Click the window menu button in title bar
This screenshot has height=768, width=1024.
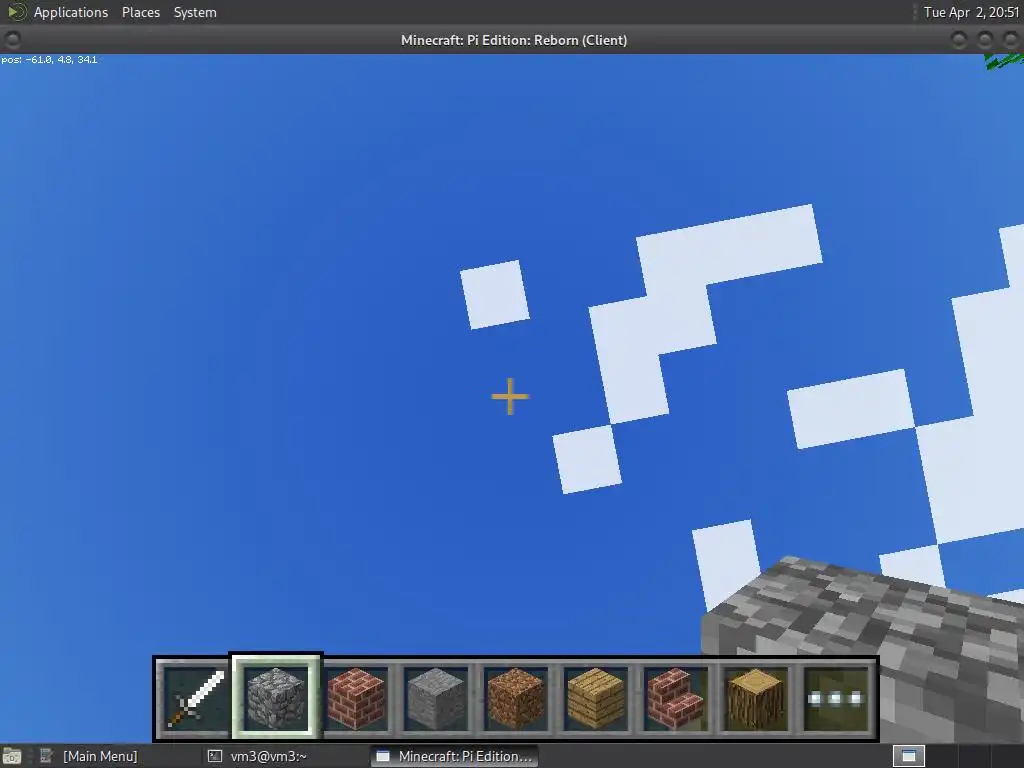point(12,40)
